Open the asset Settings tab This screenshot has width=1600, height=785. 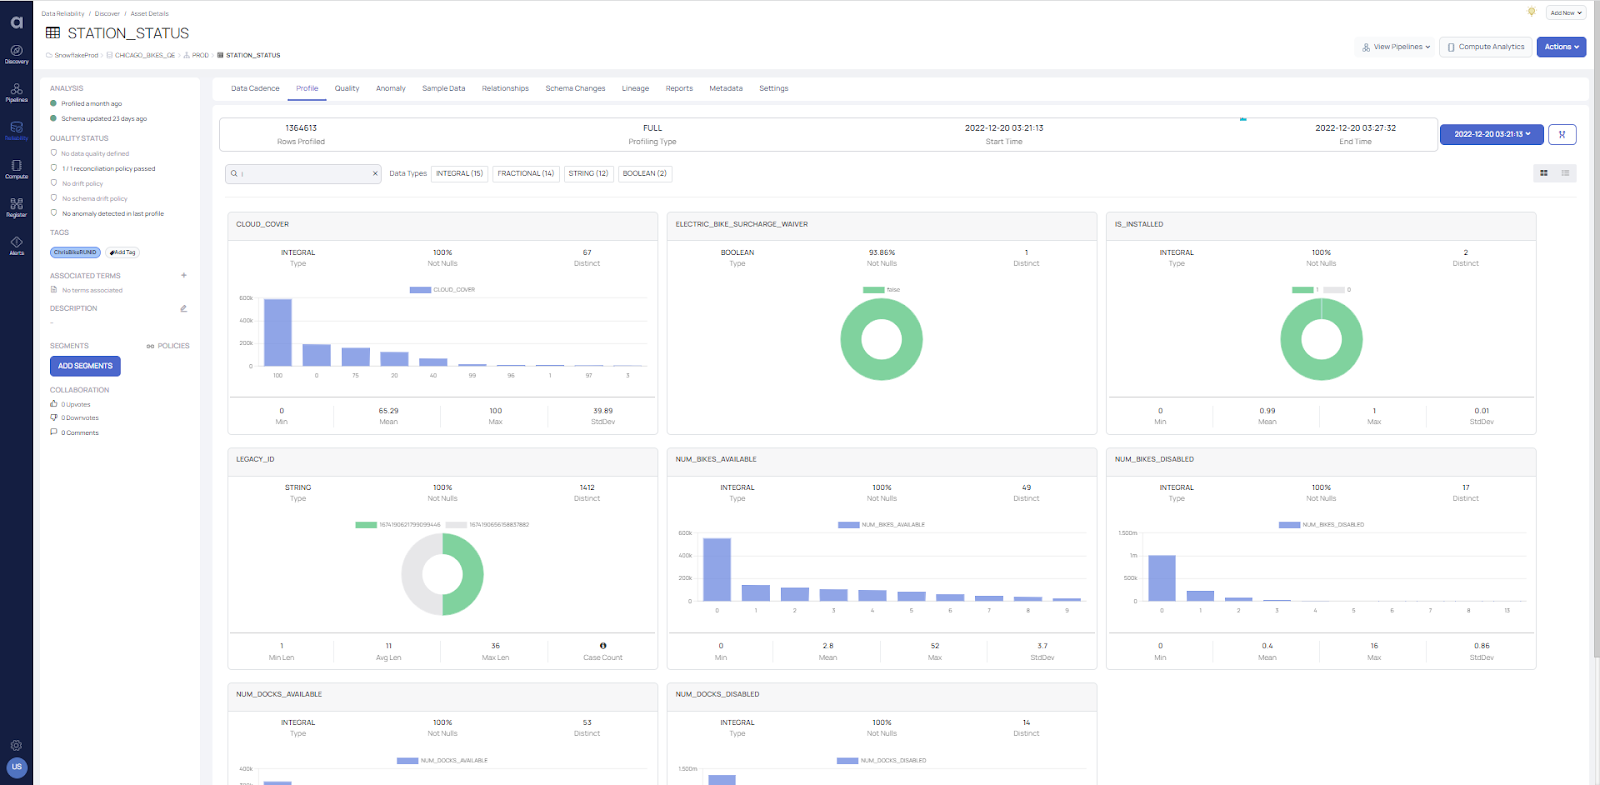[774, 88]
